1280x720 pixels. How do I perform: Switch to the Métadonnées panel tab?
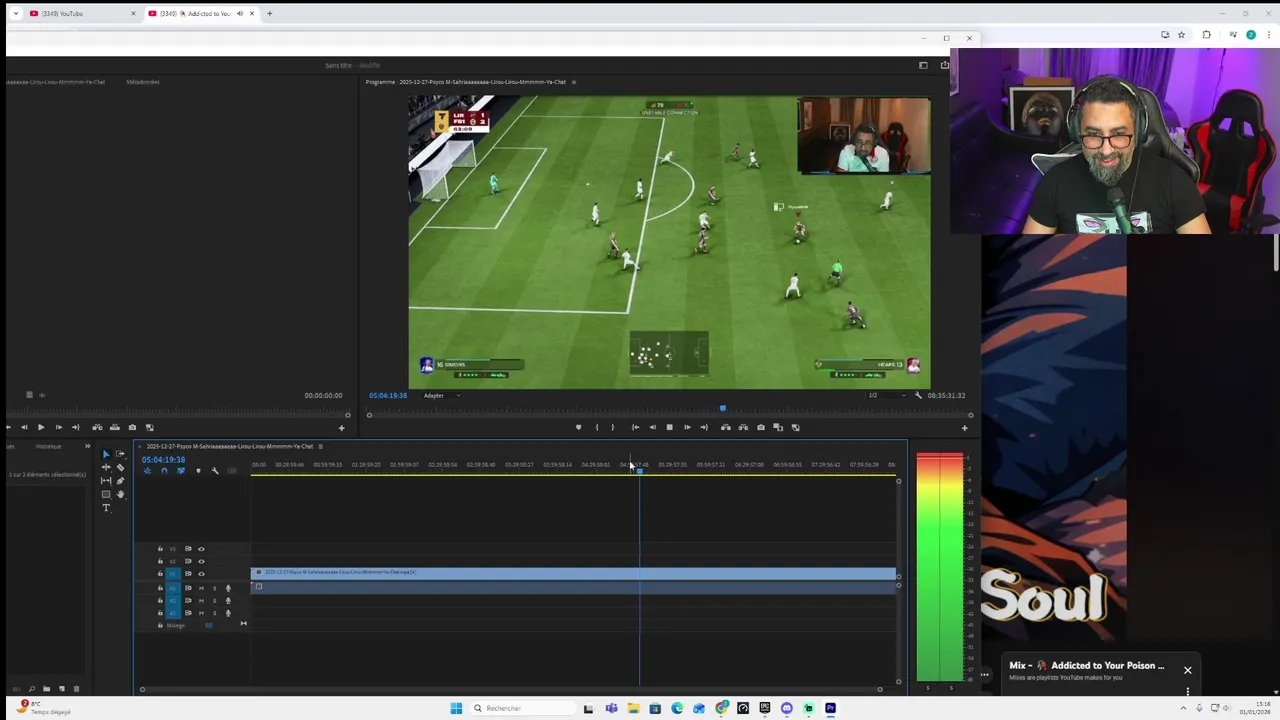click(x=143, y=82)
